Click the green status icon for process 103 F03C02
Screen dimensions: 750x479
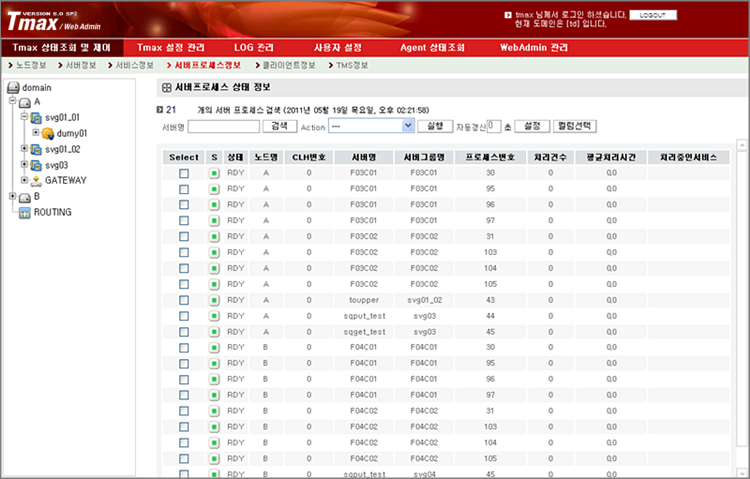[214, 253]
